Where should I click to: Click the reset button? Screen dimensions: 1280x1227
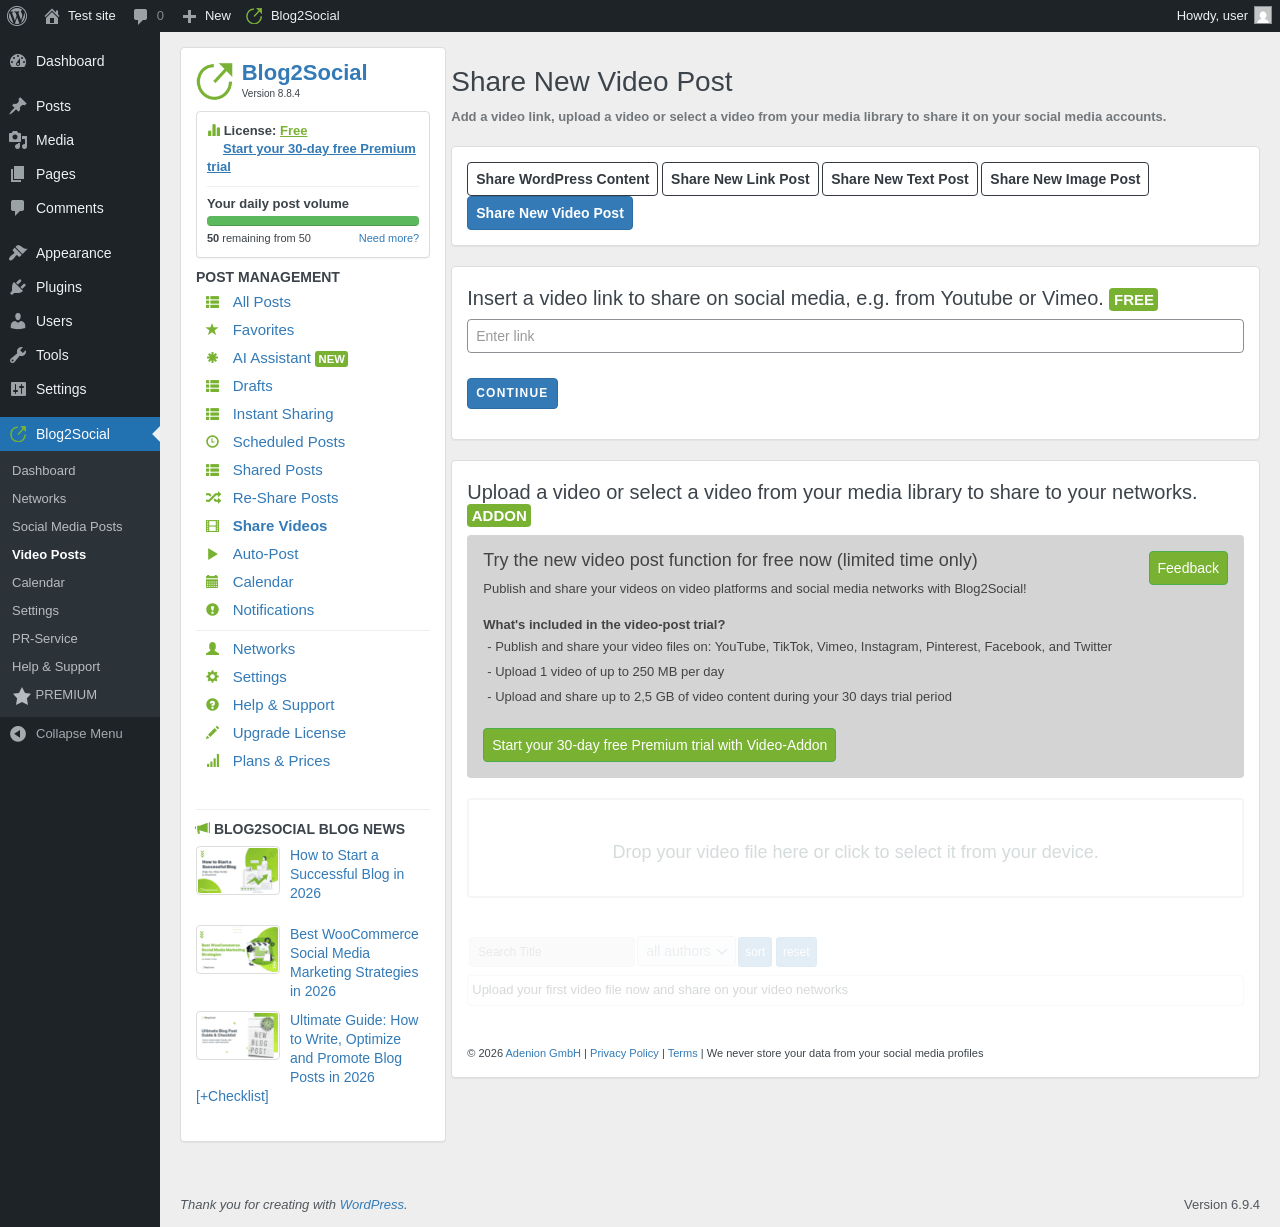(x=796, y=952)
